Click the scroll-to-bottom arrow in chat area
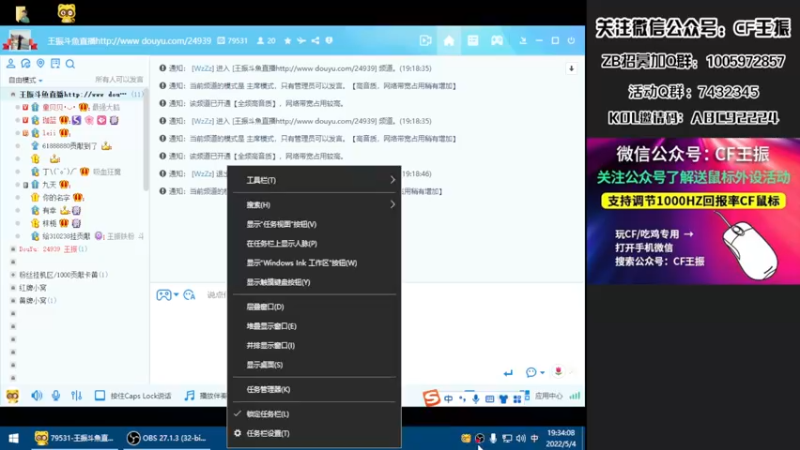800x450 pixels. (x=571, y=68)
